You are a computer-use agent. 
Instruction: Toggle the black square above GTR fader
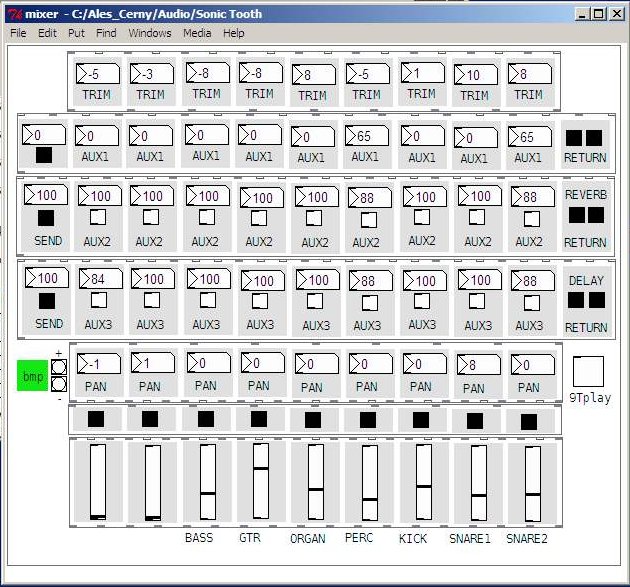click(x=259, y=419)
